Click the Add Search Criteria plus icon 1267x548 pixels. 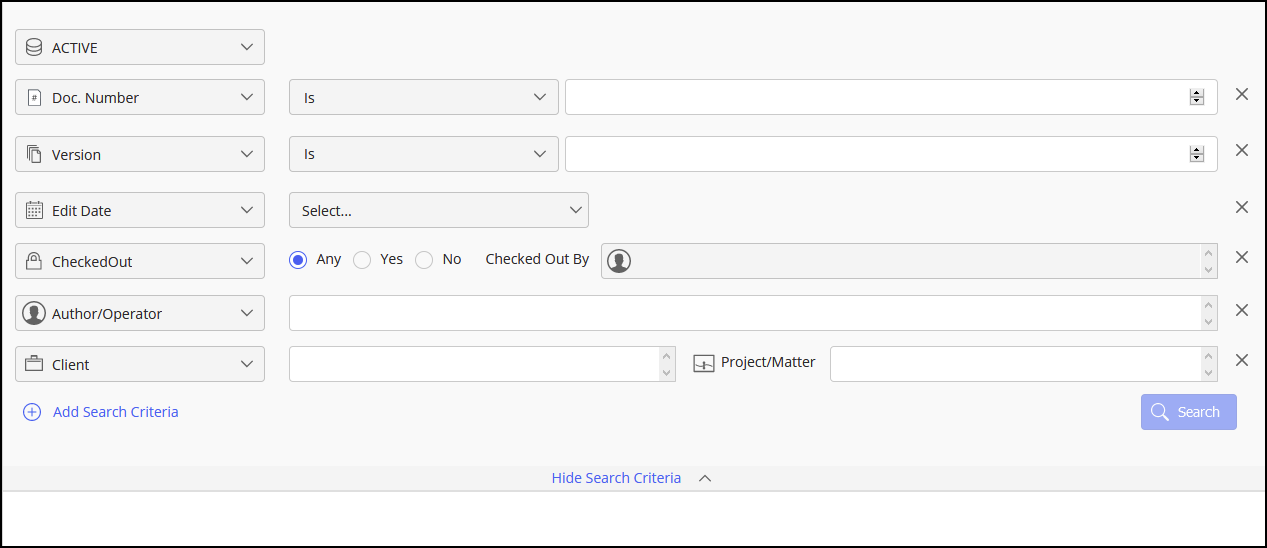[x=32, y=412]
